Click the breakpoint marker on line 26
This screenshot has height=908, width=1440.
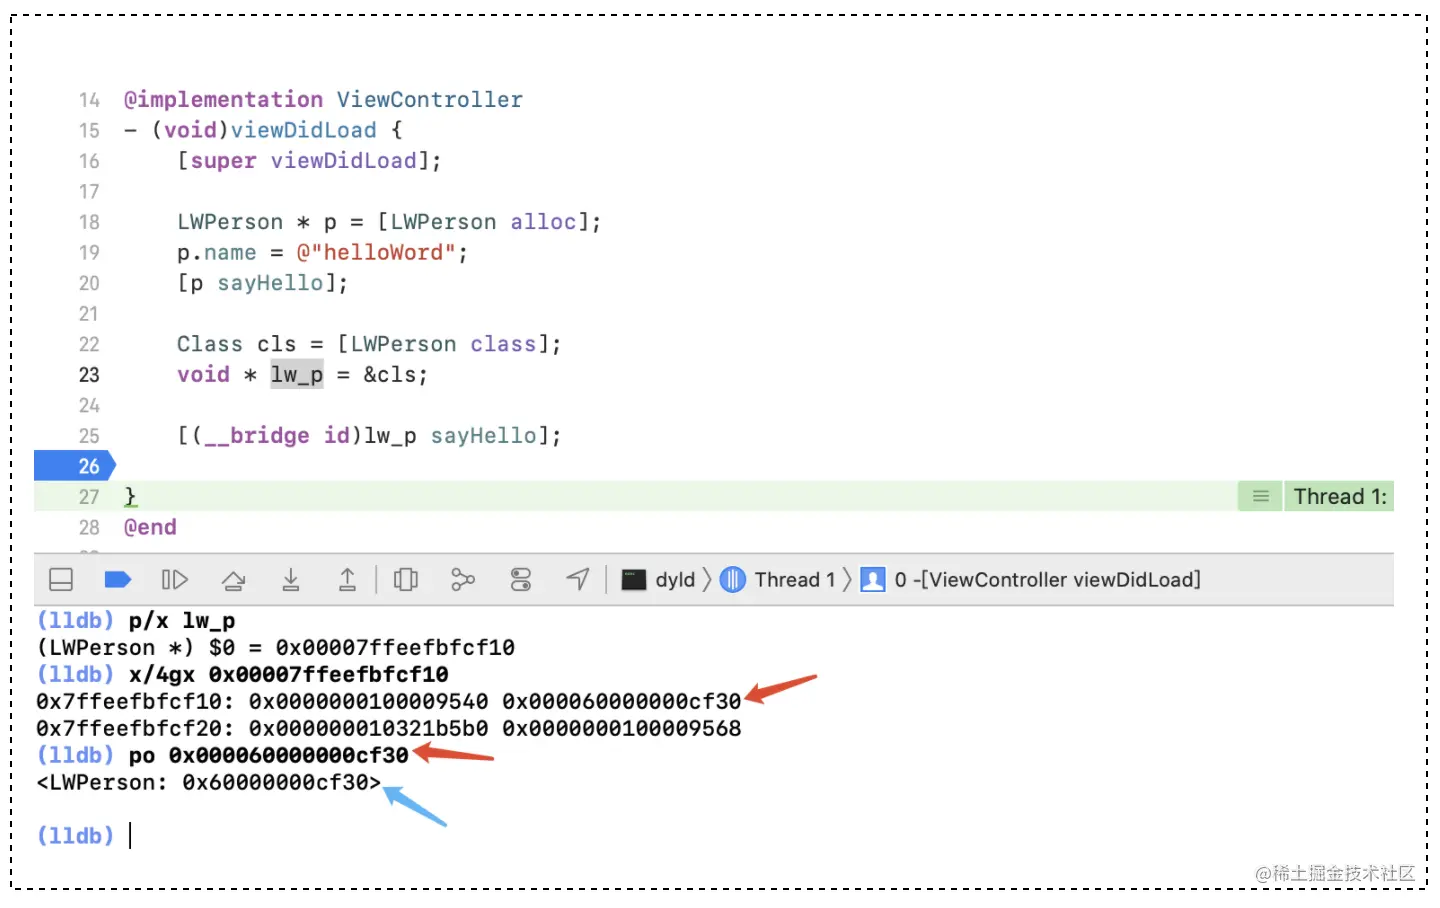75,466
